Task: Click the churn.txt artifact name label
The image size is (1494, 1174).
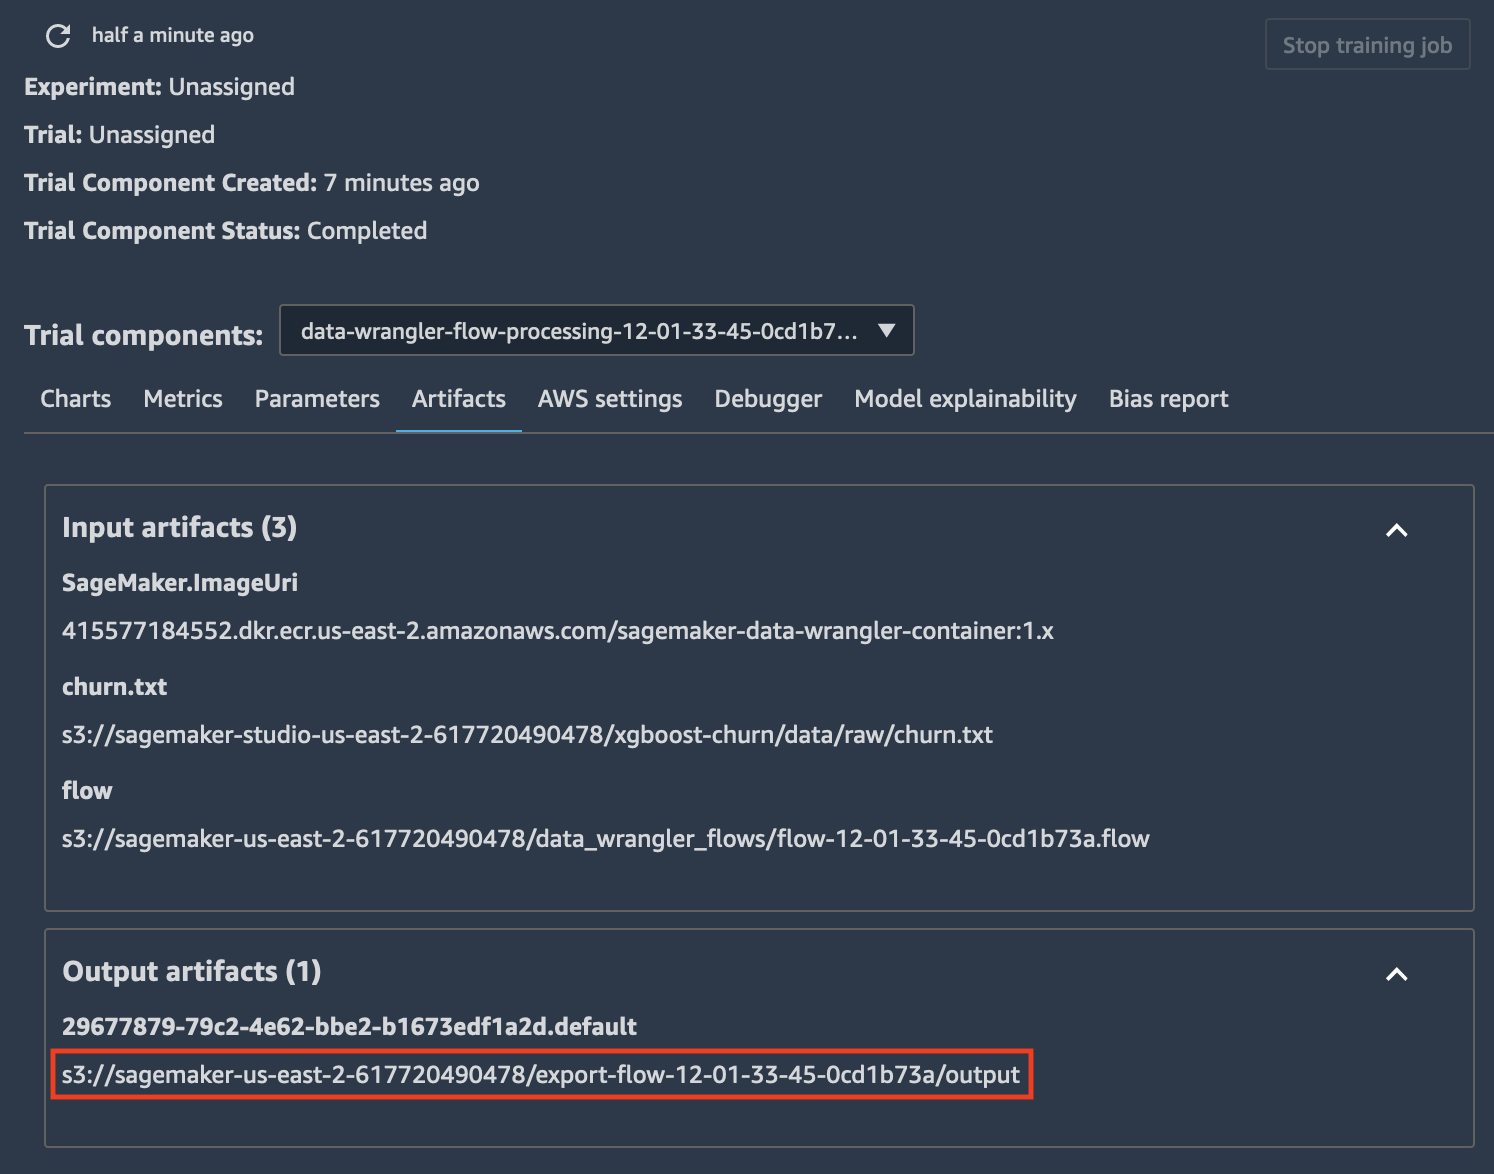Action: click(115, 687)
